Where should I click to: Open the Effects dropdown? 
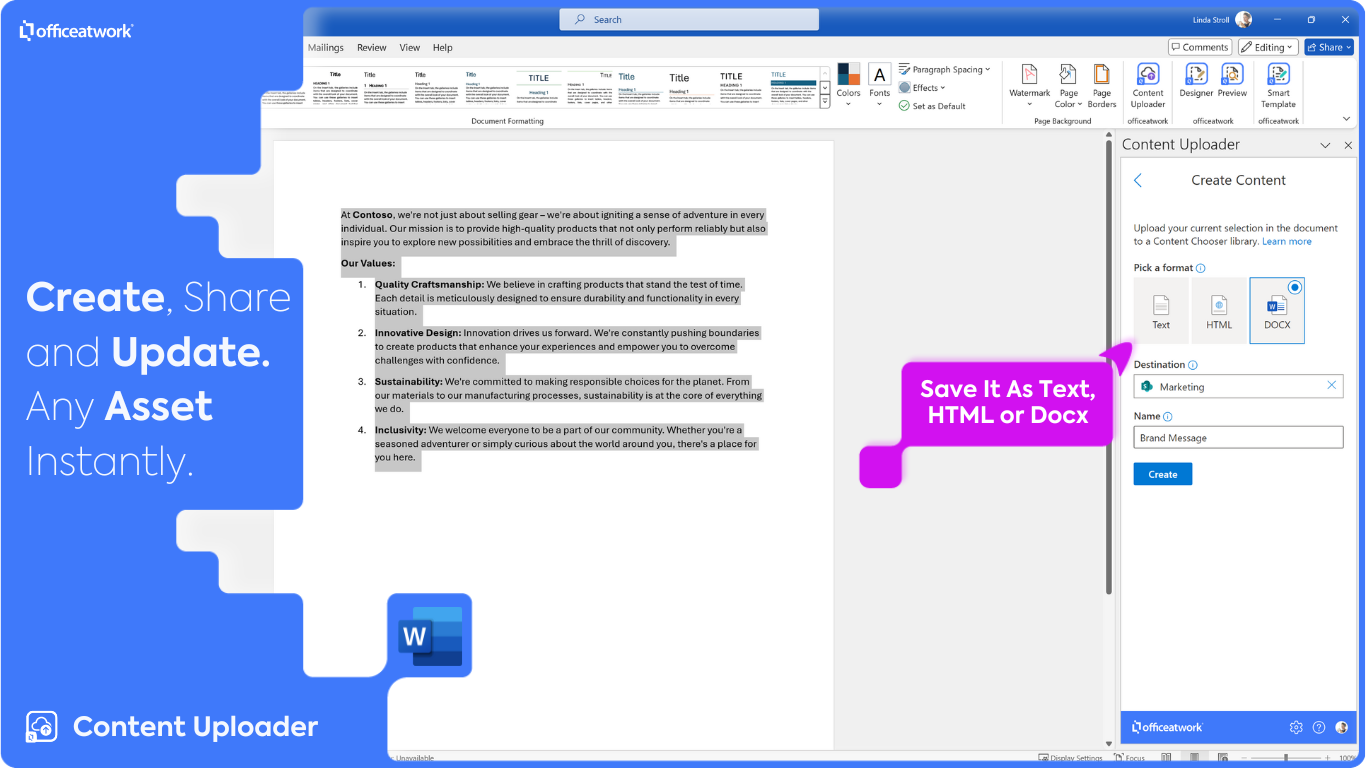[x=922, y=87]
